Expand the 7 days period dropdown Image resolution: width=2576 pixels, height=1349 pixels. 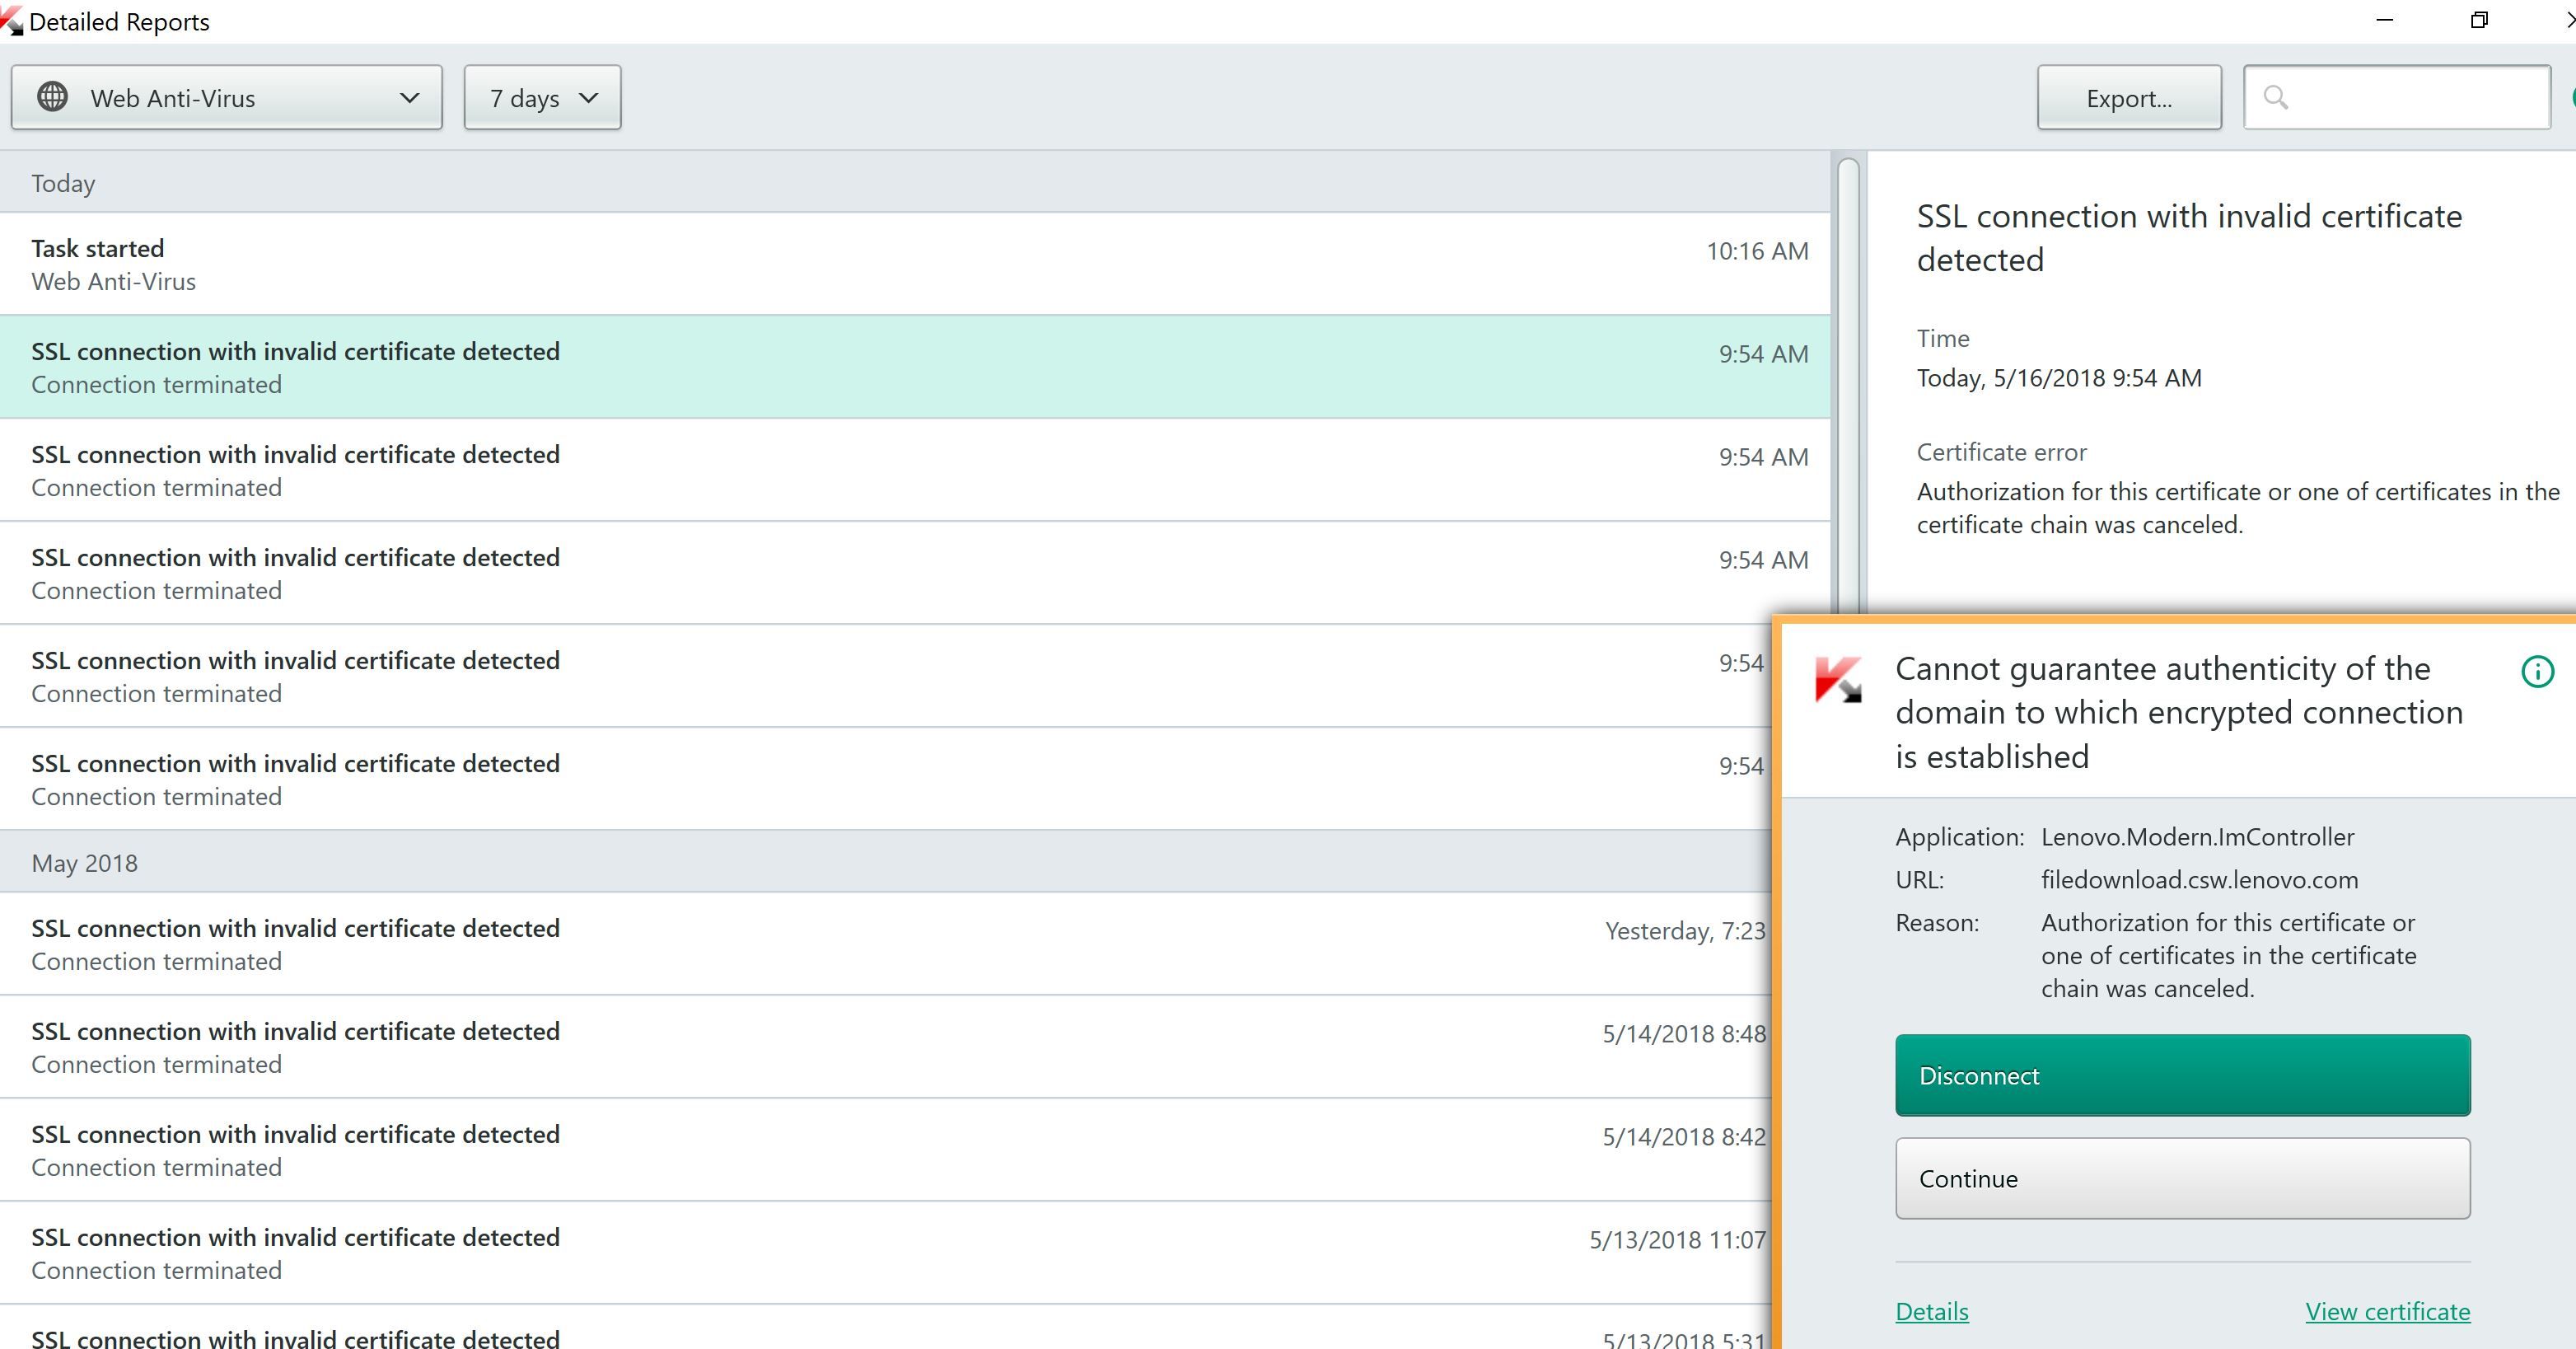point(542,97)
